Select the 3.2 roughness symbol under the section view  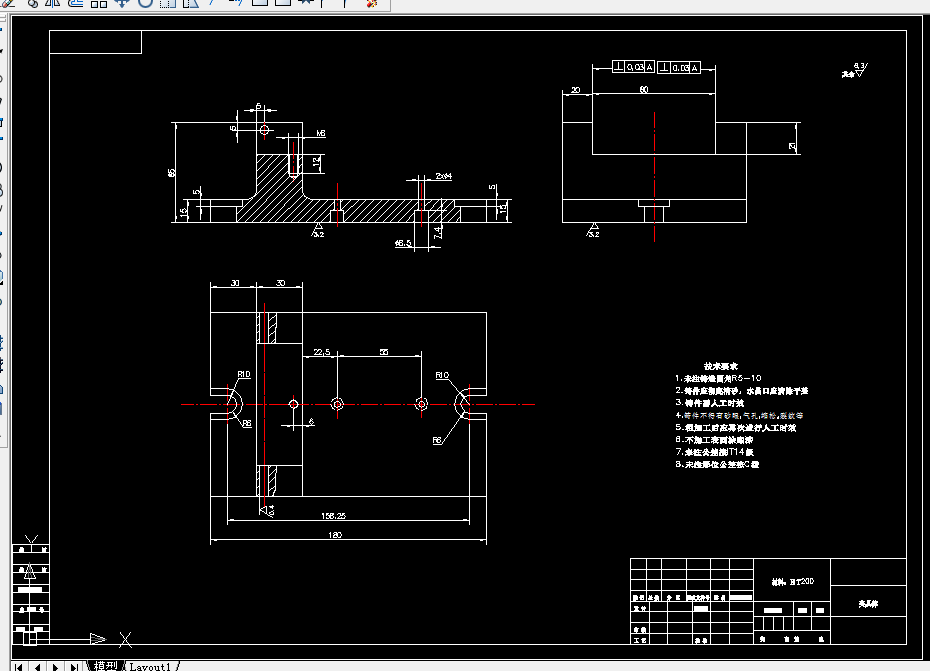(x=319, y=231)
